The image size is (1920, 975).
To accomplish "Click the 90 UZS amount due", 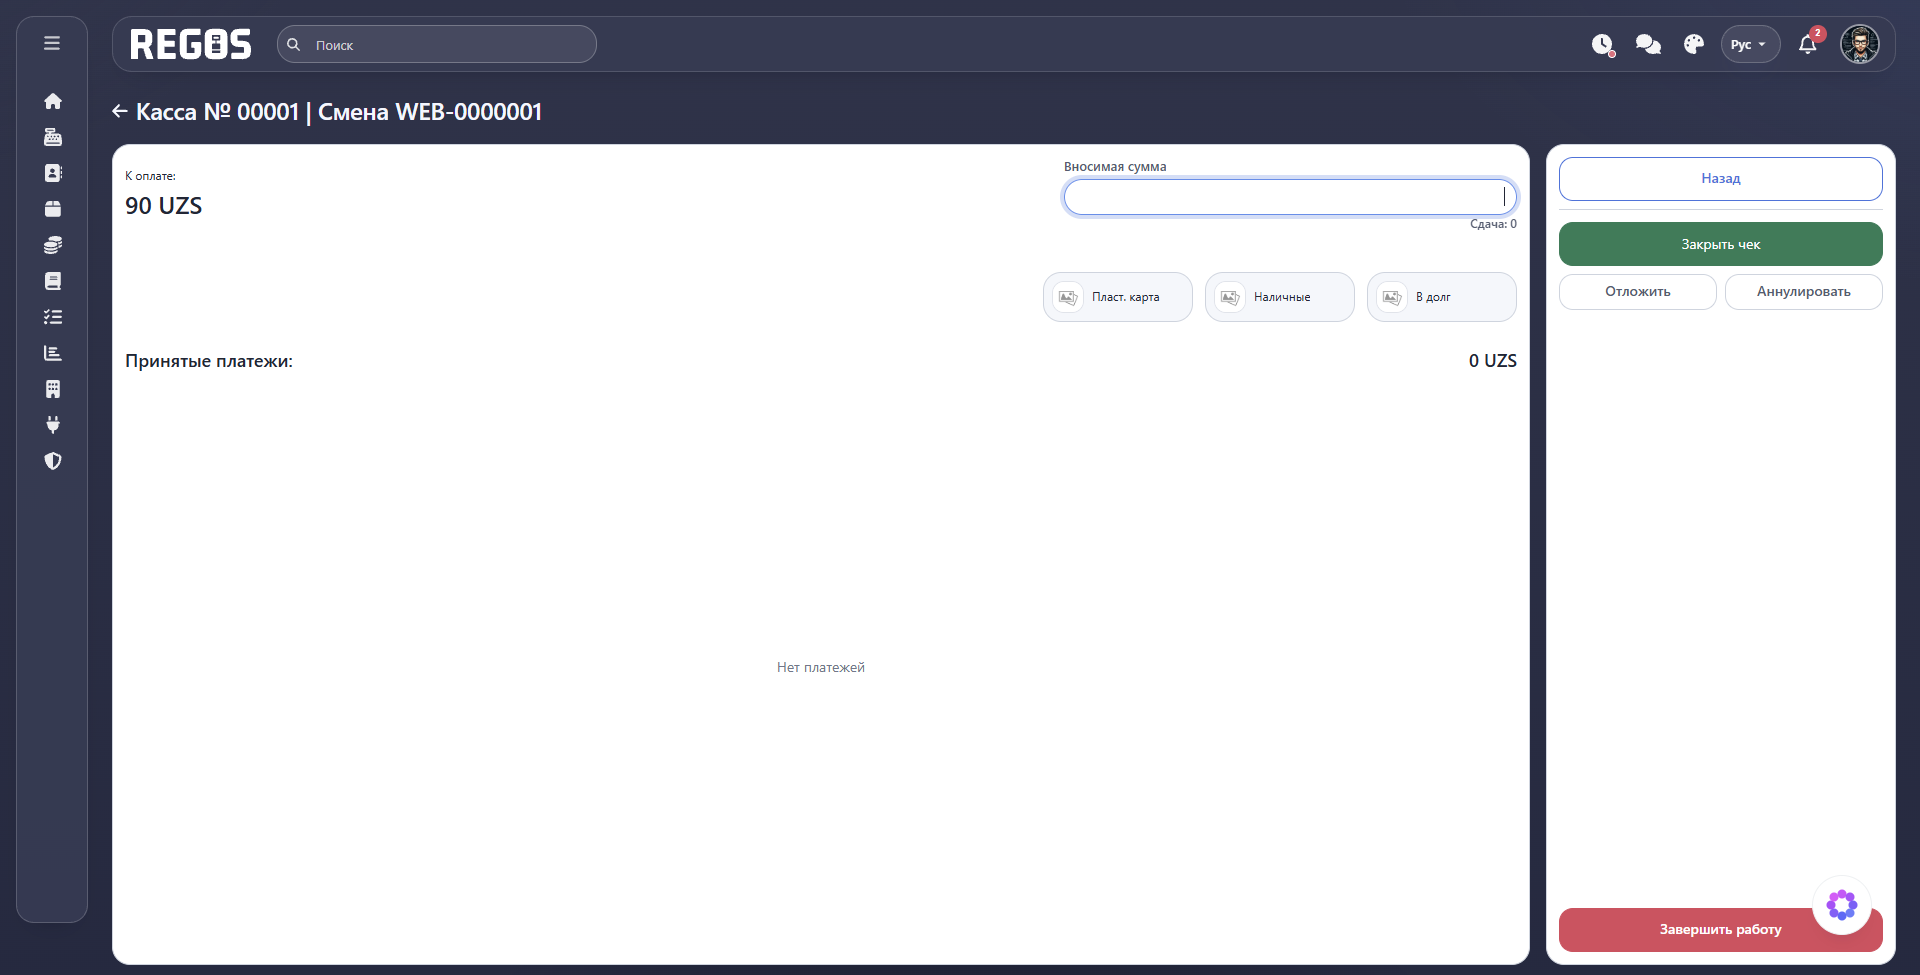I will pos(164,206).
